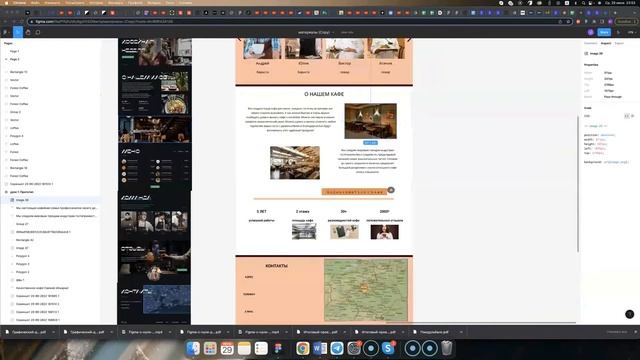The width and height of the screenshot is (640, 360).
Task: Click the О НАШЕМ КАФЕ heading
Action: (324, 94)
